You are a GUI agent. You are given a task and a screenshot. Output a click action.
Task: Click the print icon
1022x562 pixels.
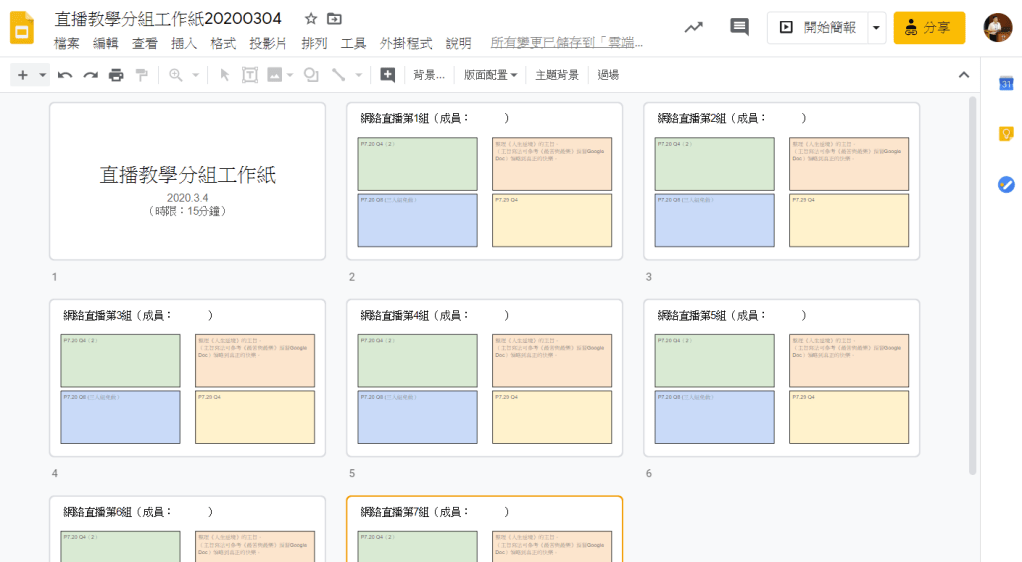[x=116, y=75]
